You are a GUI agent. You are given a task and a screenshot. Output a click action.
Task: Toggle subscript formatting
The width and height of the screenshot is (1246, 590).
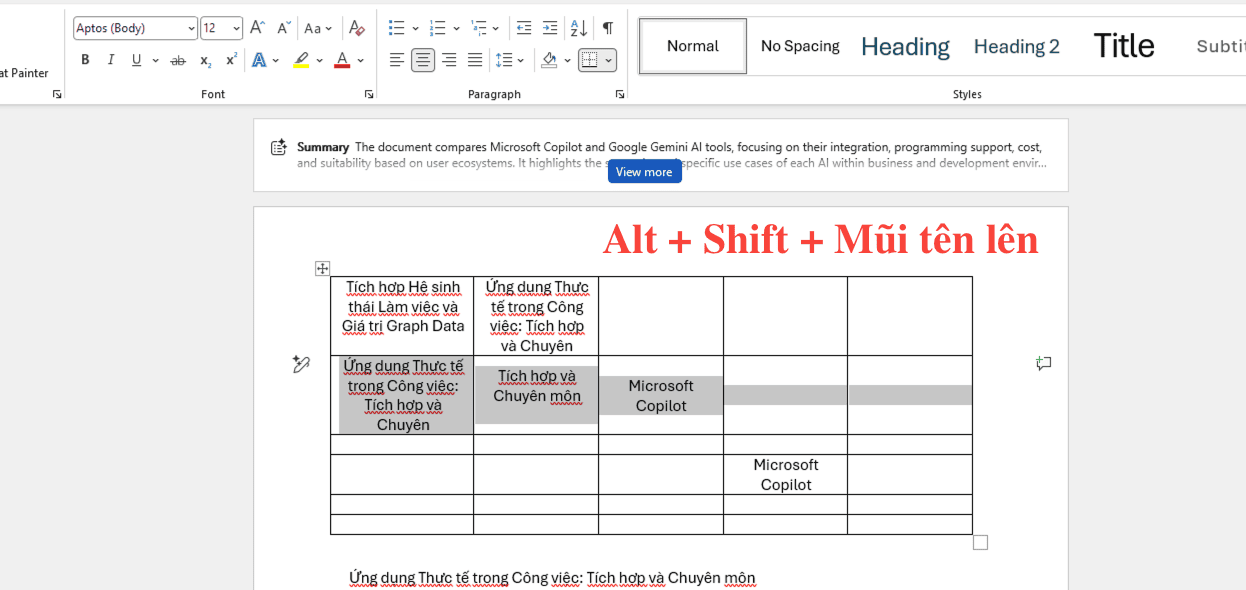pyautogui.click(x=205, y=60)
